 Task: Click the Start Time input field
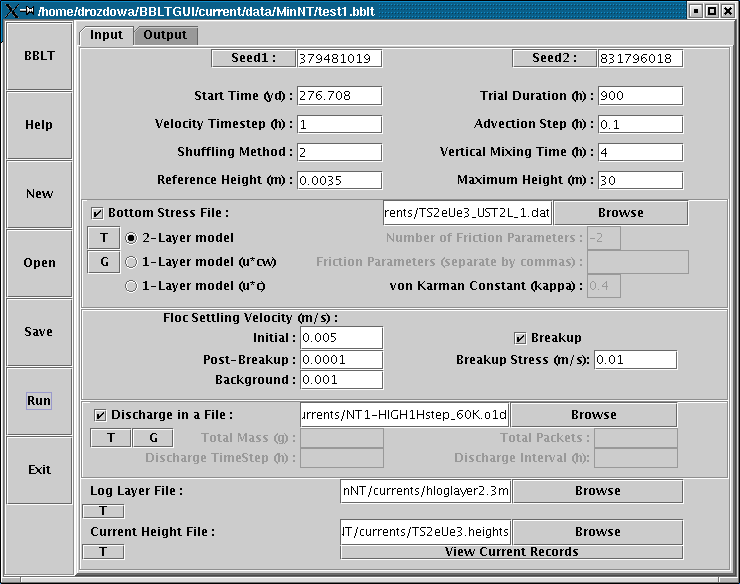click(x=339, y=96)
